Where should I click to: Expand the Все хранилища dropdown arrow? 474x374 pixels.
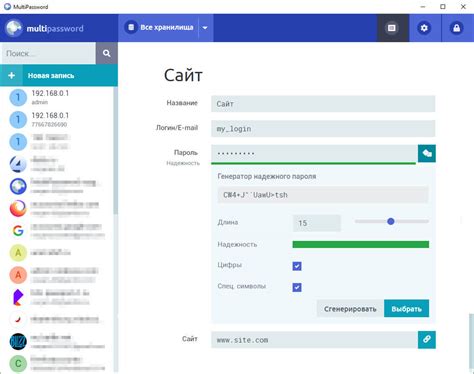[205, 28]
